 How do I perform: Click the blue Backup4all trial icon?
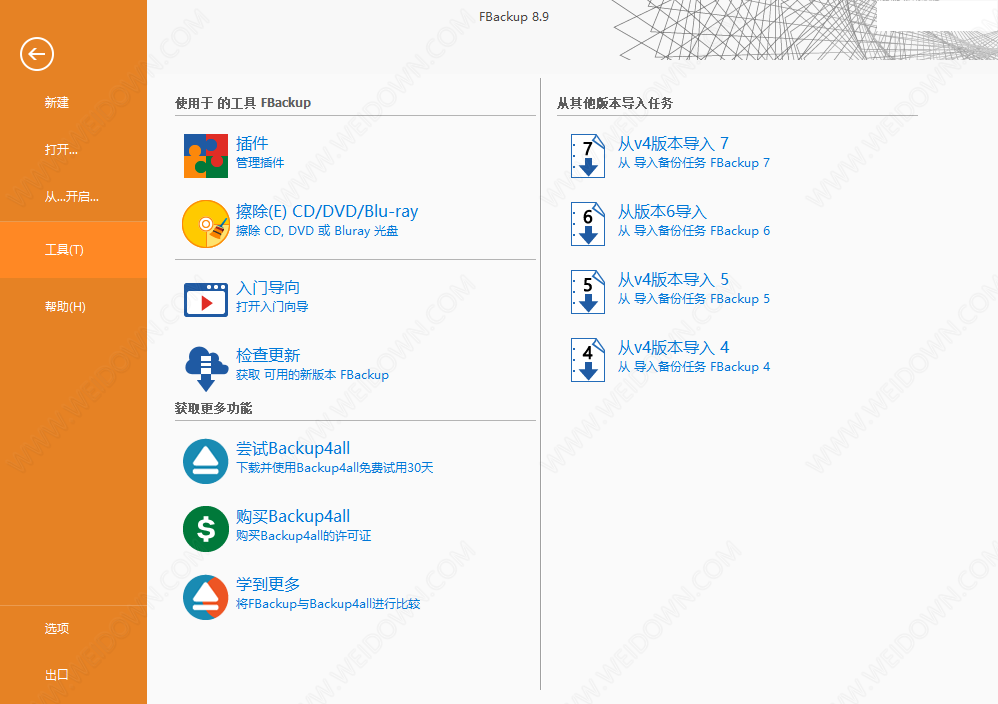point(206,461)
